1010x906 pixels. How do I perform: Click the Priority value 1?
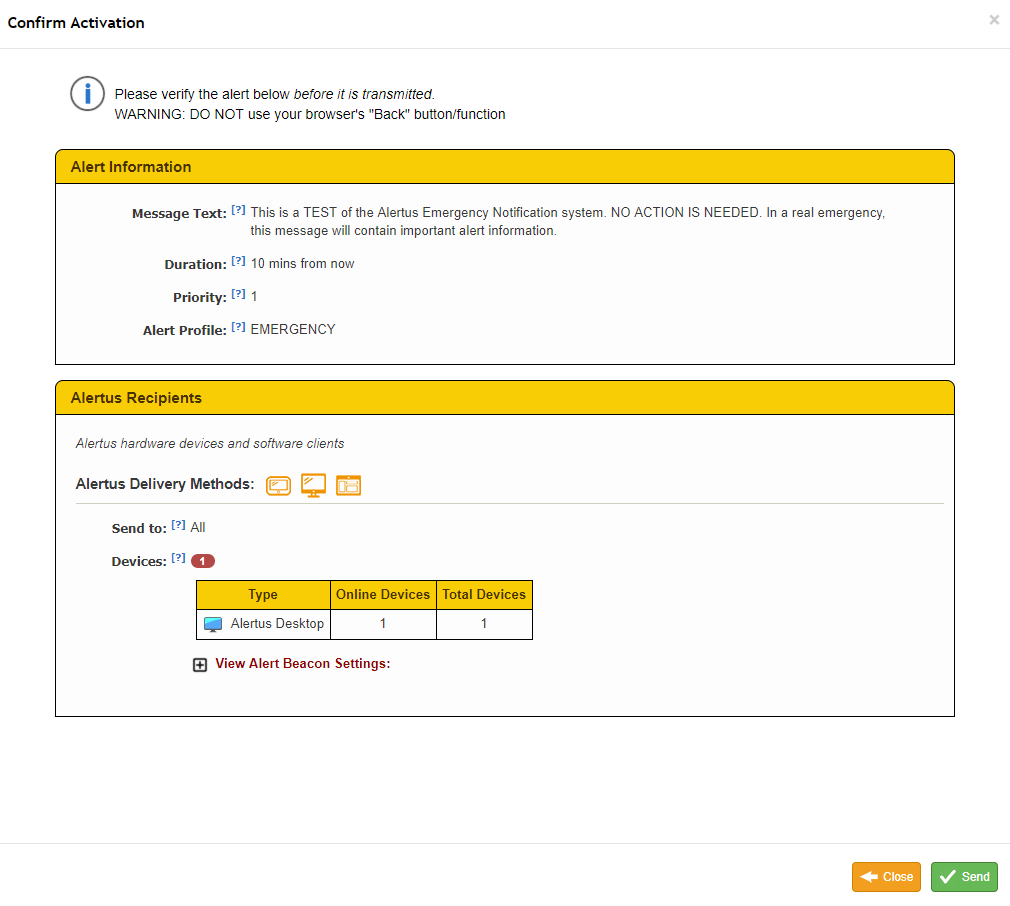pos(254,296)
